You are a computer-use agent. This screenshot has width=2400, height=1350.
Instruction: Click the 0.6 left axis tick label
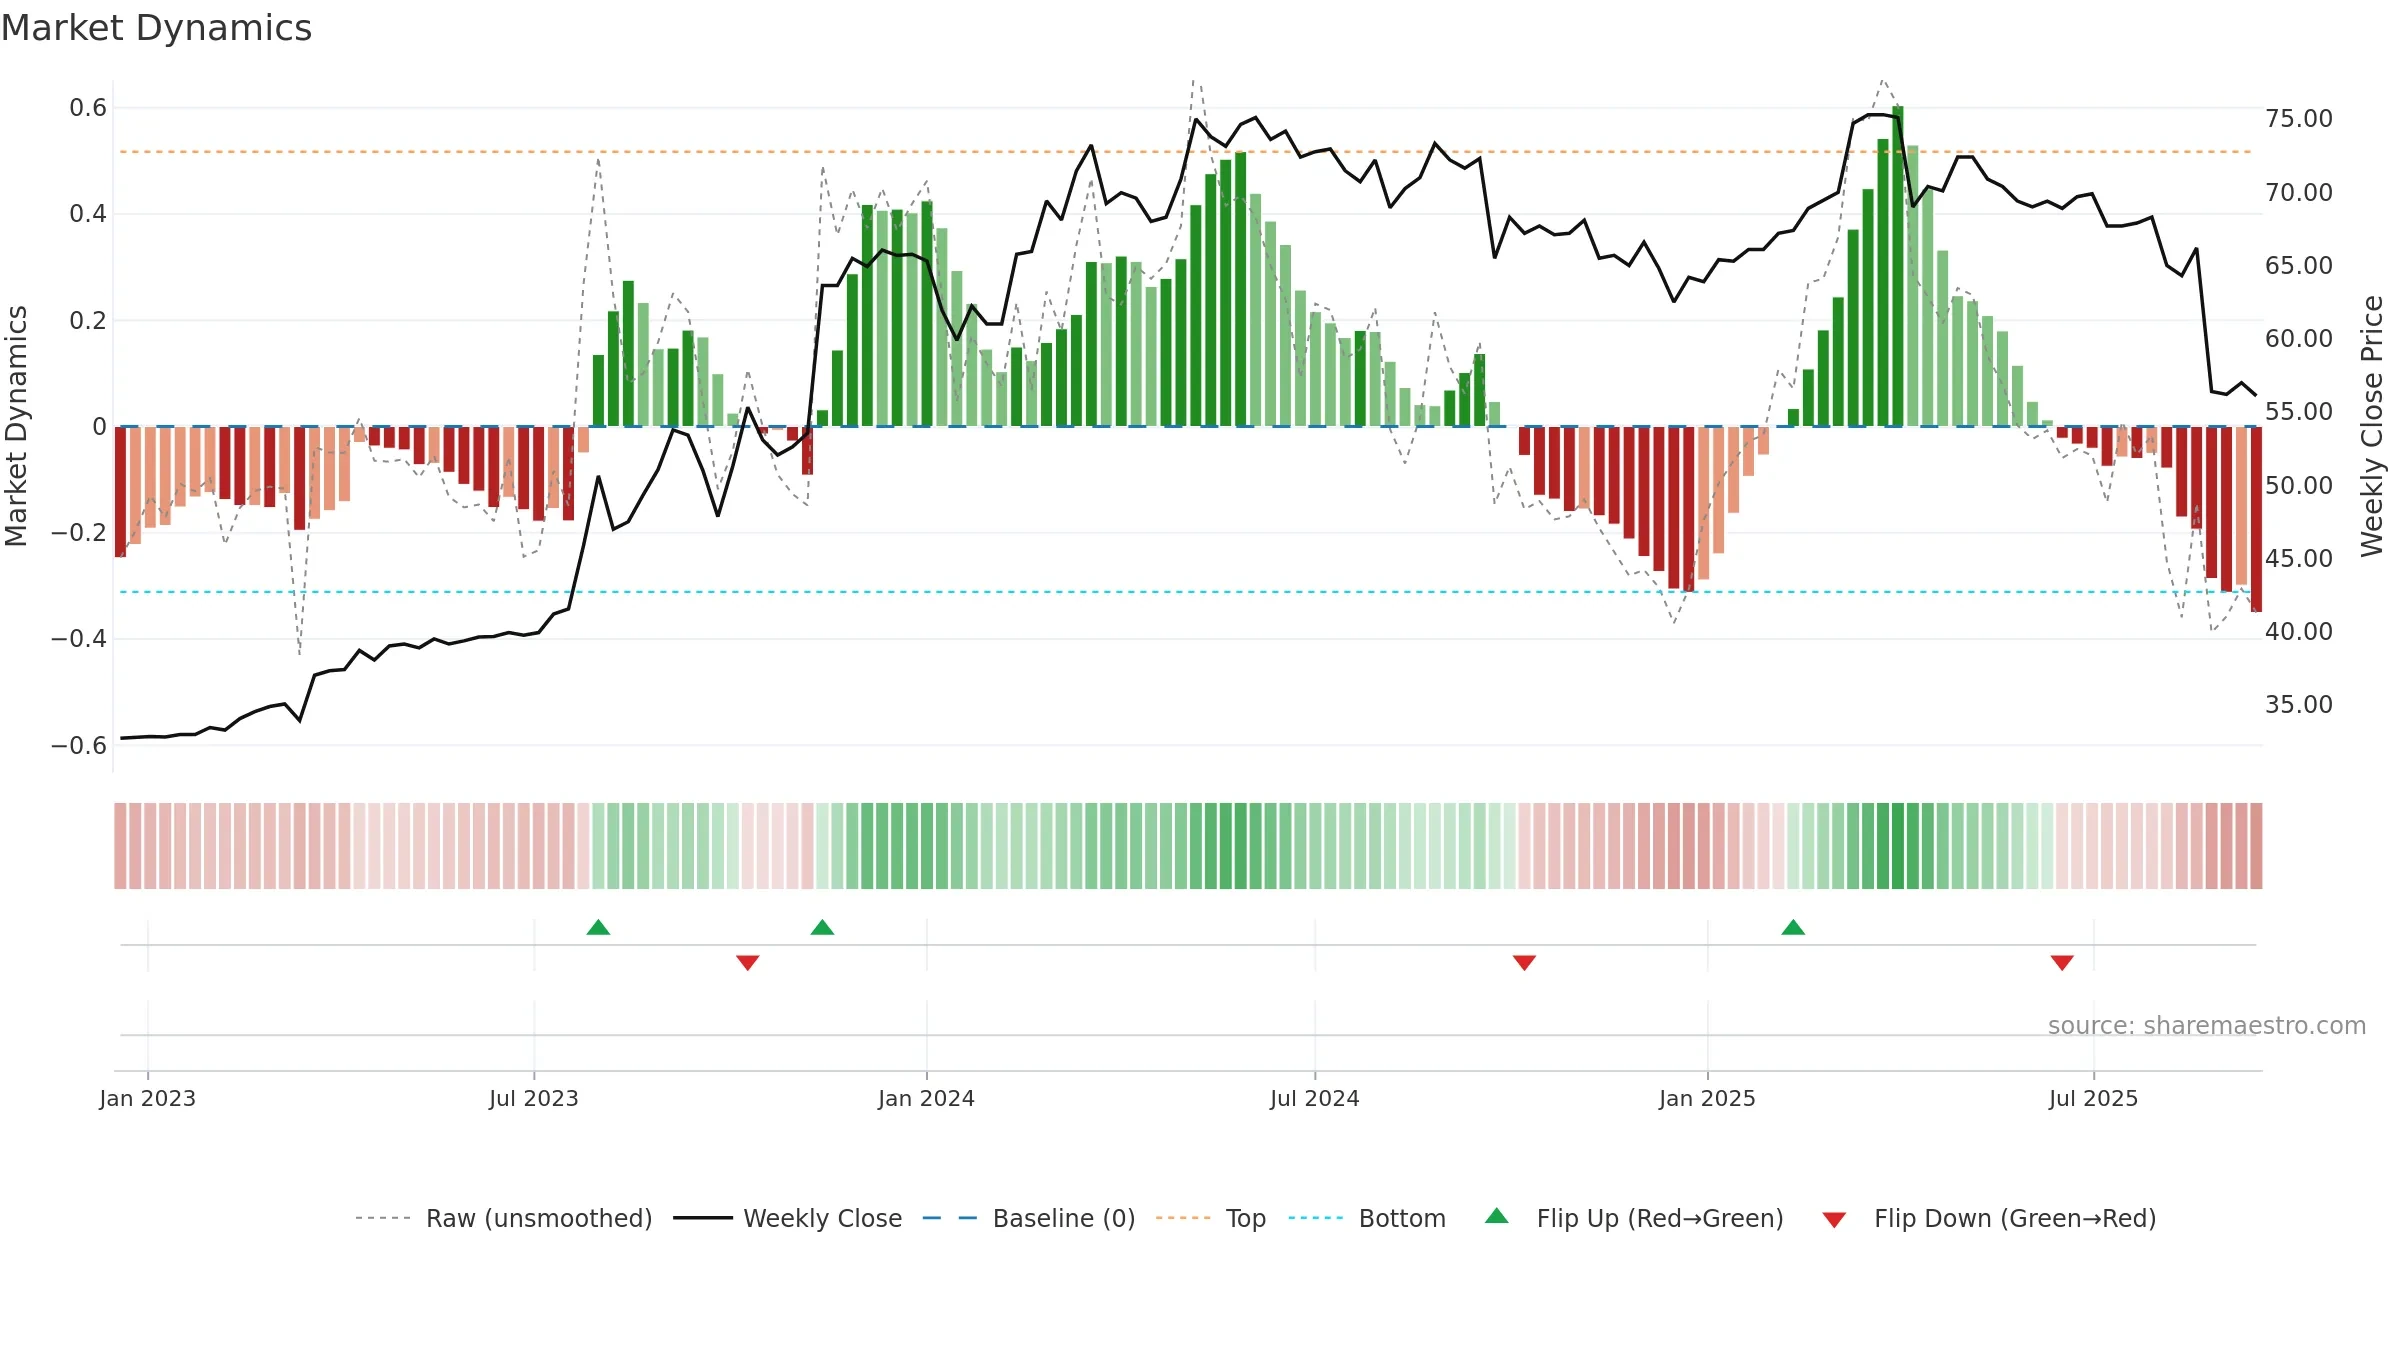pos(88,108)
